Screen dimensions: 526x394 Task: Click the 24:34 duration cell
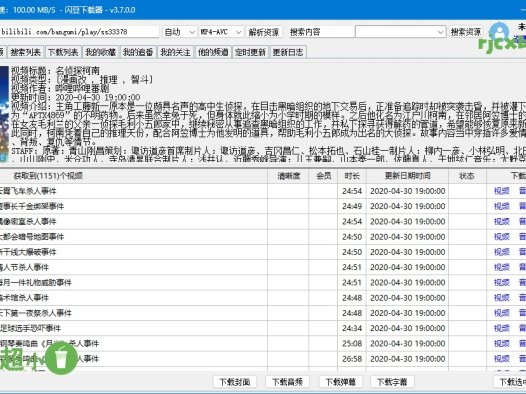click(352, 328)
